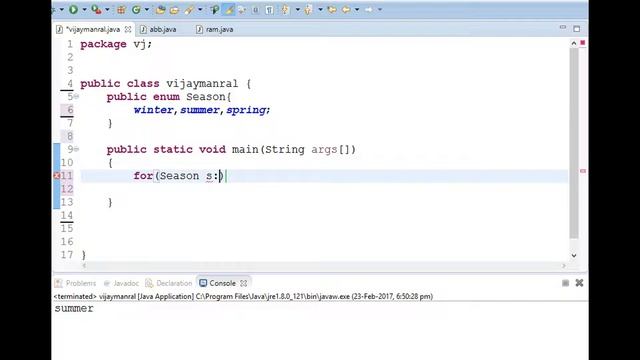The width and height of the screenshot is (640, 360).
Task: Click the Forward navigation arrow icon
Action: tap(369, 9)
